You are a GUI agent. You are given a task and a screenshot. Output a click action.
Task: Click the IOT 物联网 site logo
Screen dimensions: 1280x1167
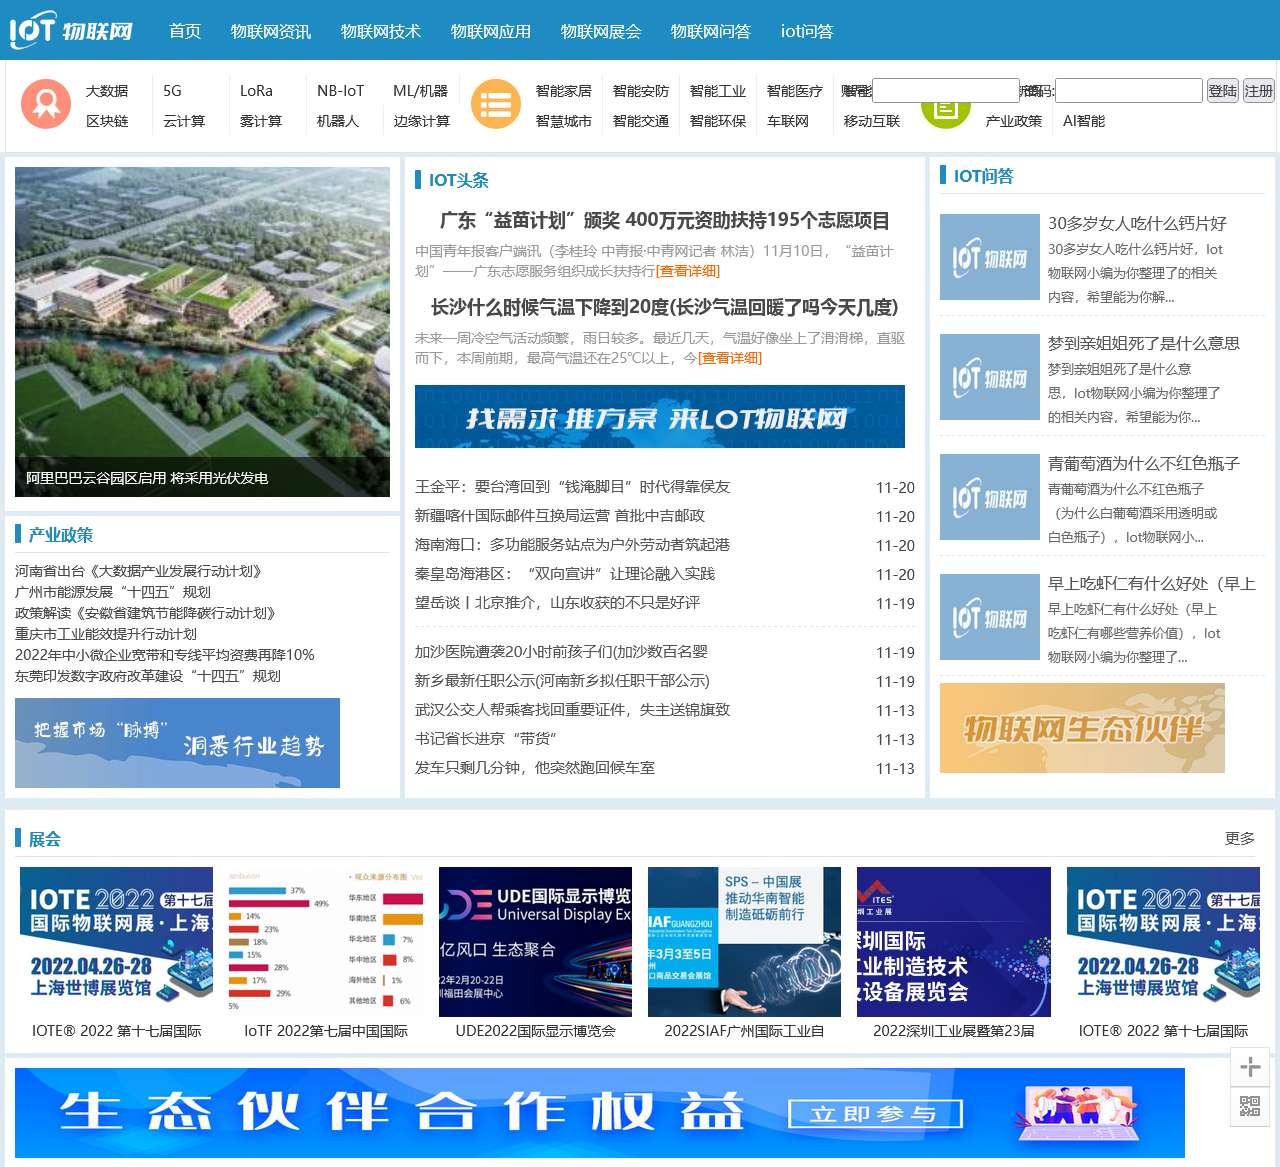71,31
